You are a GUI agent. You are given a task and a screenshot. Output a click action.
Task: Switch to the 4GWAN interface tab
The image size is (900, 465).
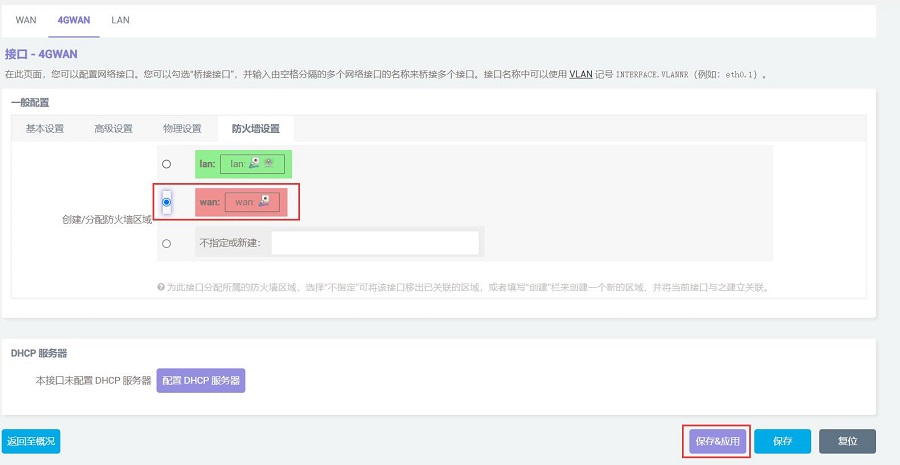pos(74,20)
